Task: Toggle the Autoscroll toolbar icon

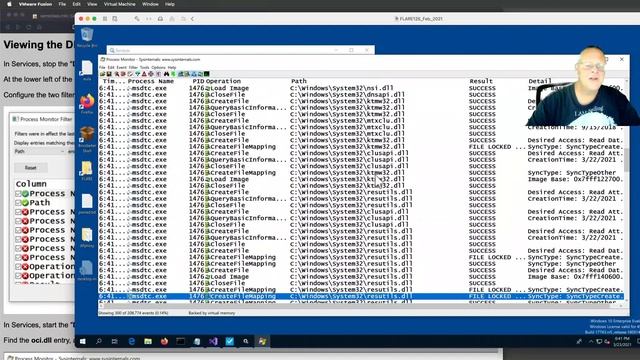Action: coord(123,74)
